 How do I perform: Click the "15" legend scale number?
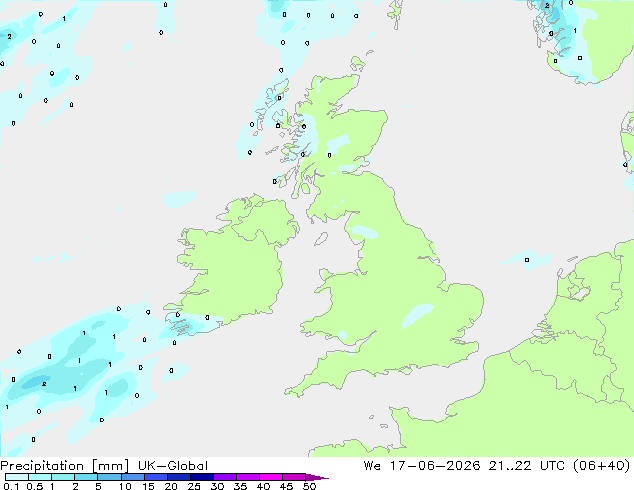point(148,486)
